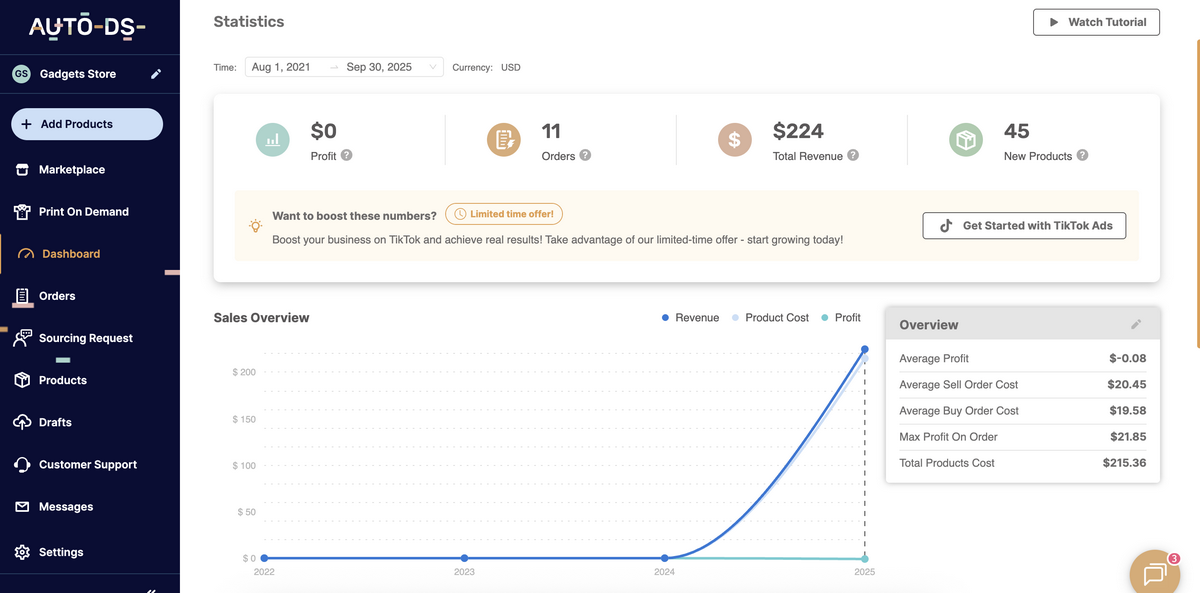Image resolution: width=1200 pixels, height=593 pixels.
Task: Click the teal Profit stat icon badge
Action: click(x=273, y=140)
